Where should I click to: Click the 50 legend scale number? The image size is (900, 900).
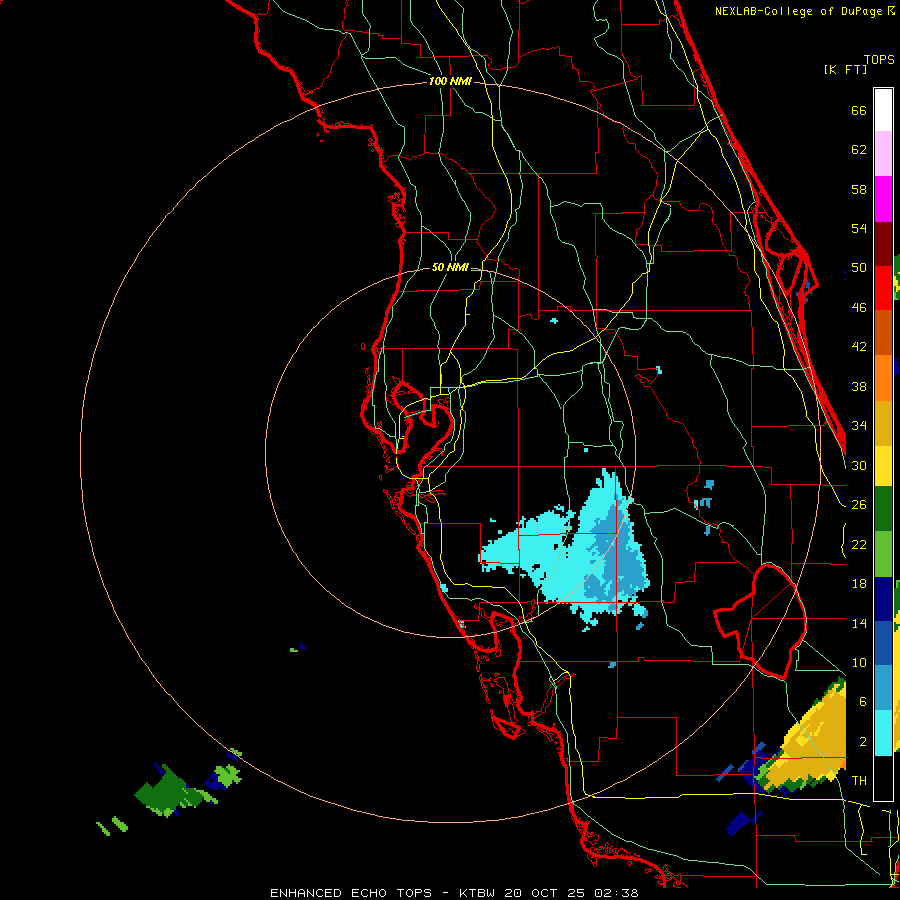(859, 268)
